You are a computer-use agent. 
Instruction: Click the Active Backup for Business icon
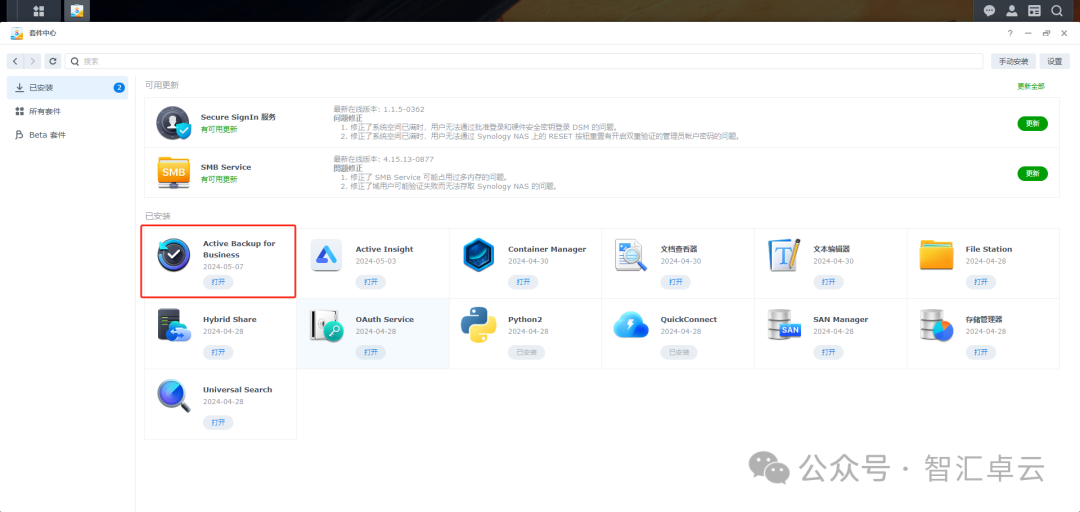[174, 256]
